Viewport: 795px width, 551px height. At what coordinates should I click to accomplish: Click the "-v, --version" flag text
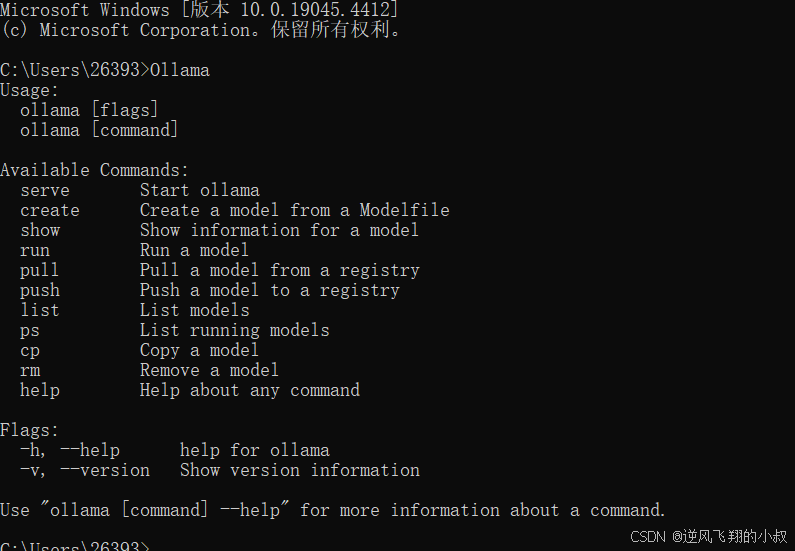[85, 470]
